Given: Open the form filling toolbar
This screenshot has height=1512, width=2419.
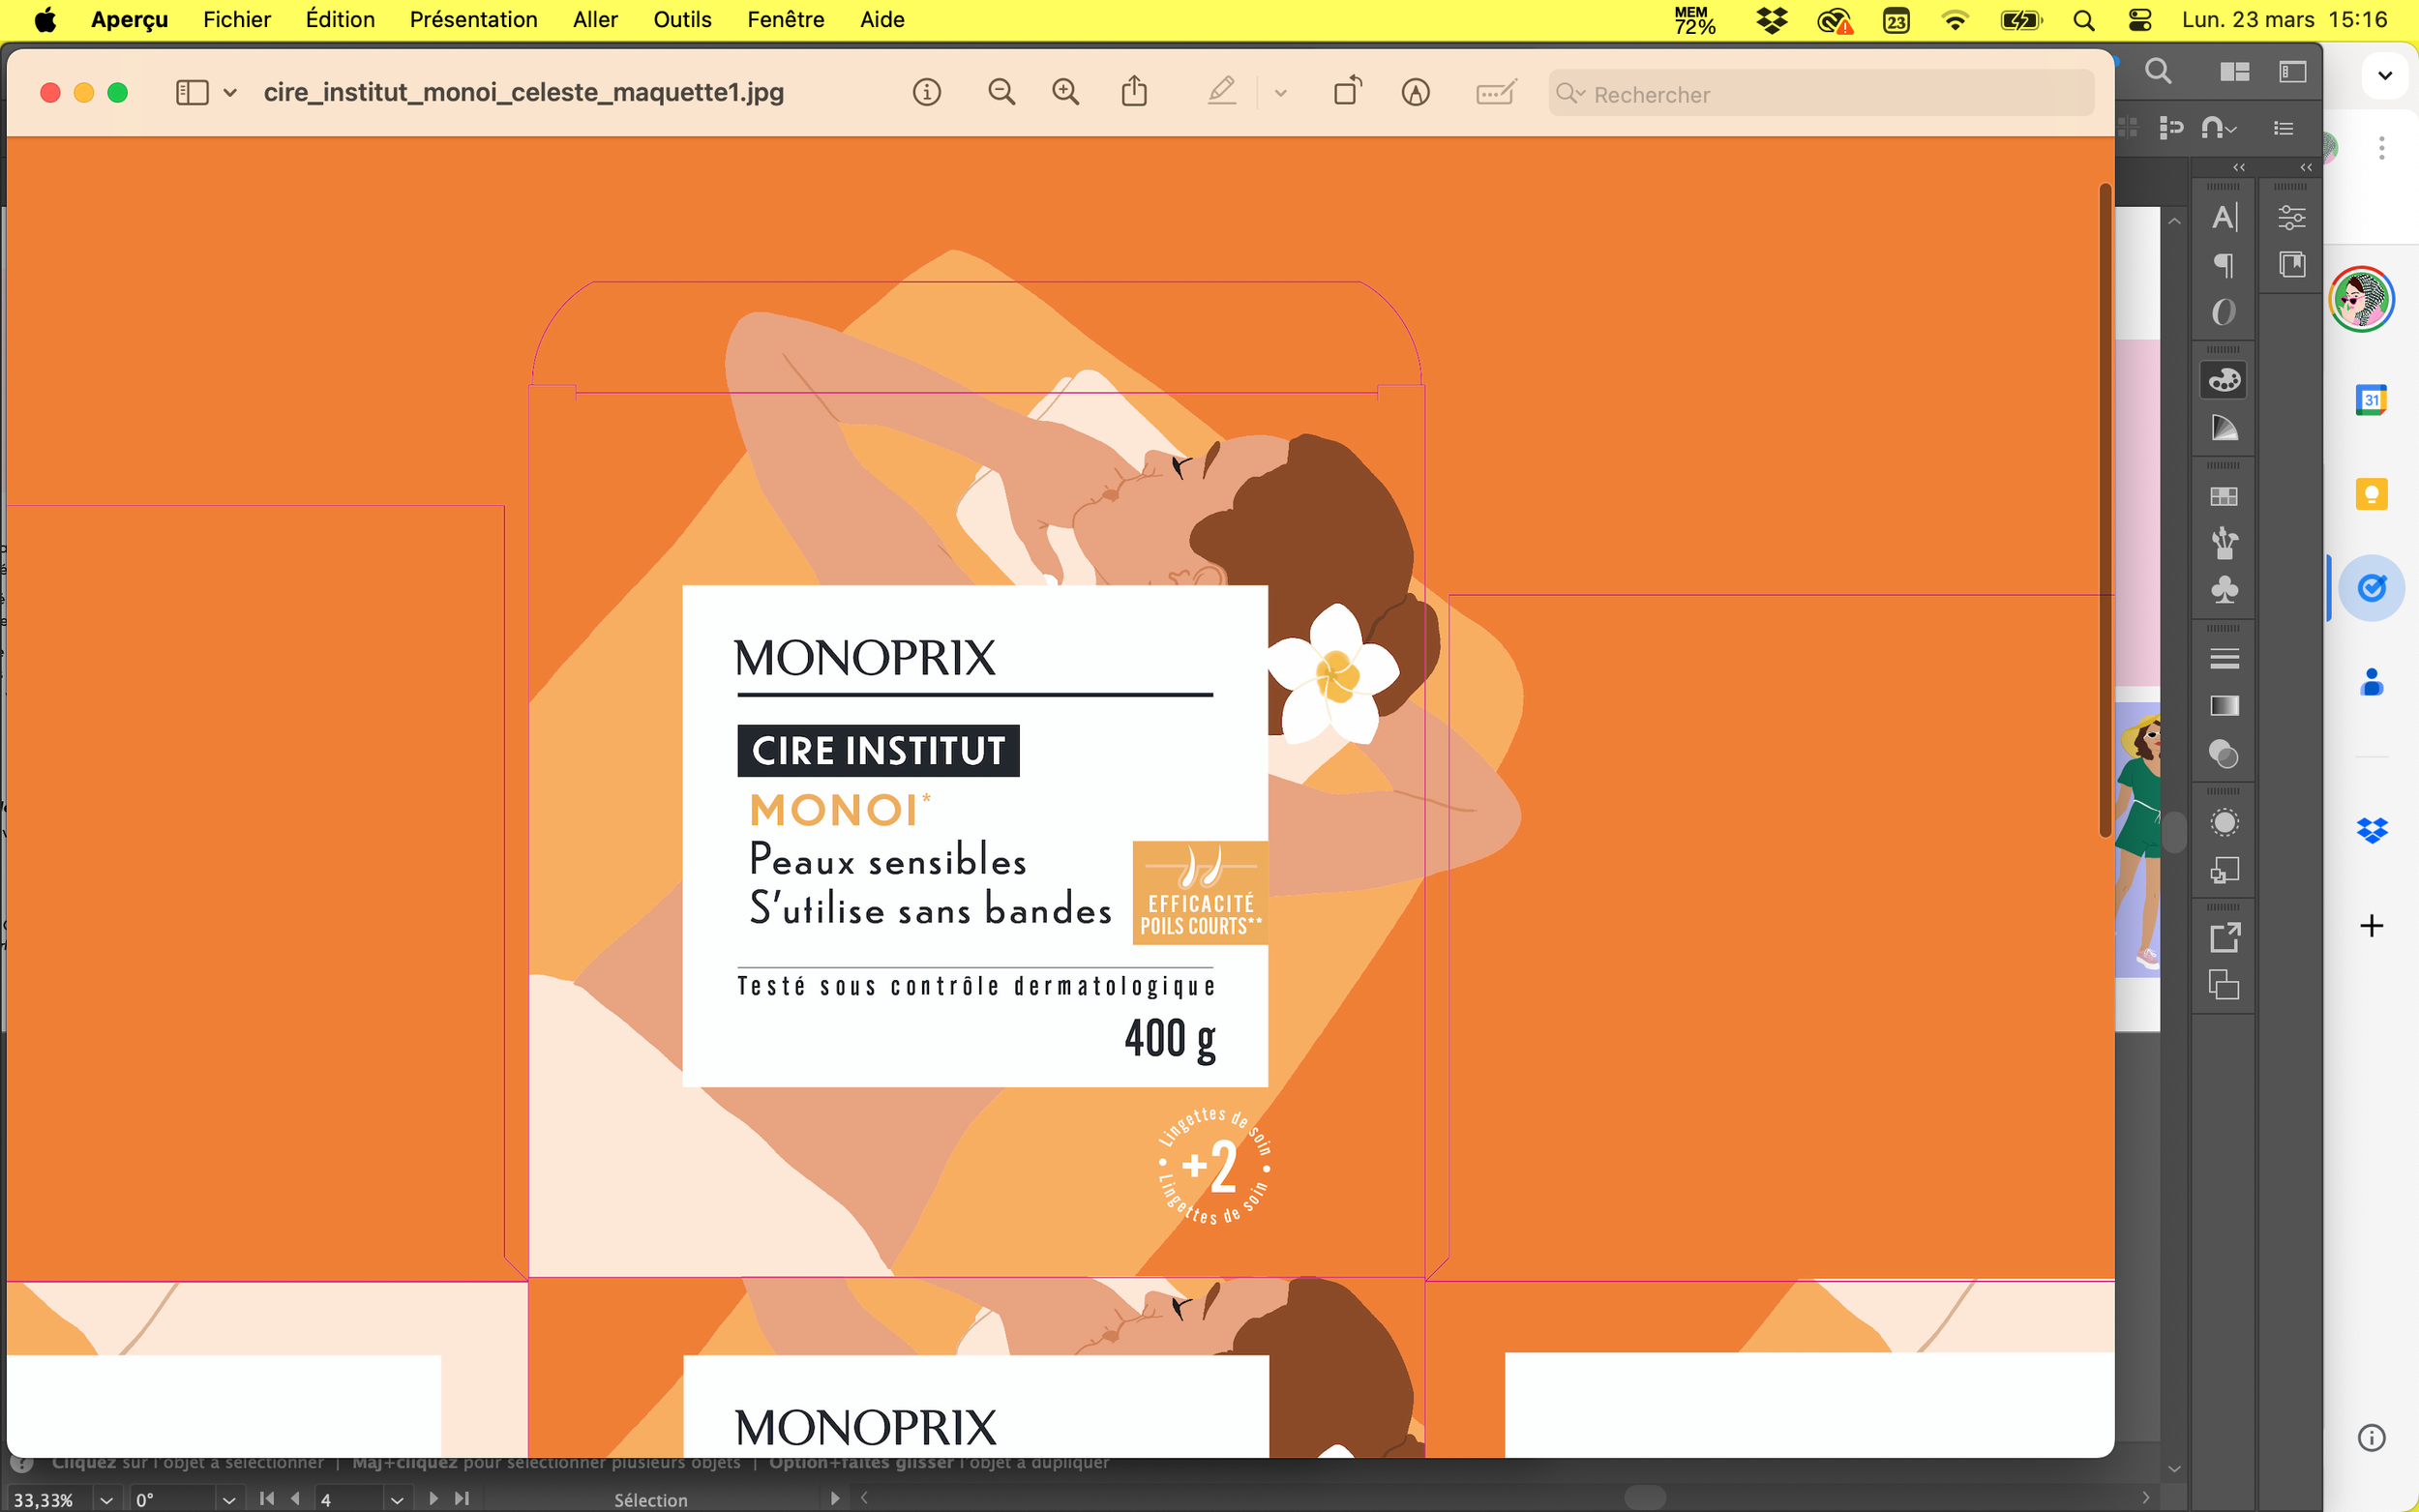Looking at the screenshot, I should (1496, 92).
